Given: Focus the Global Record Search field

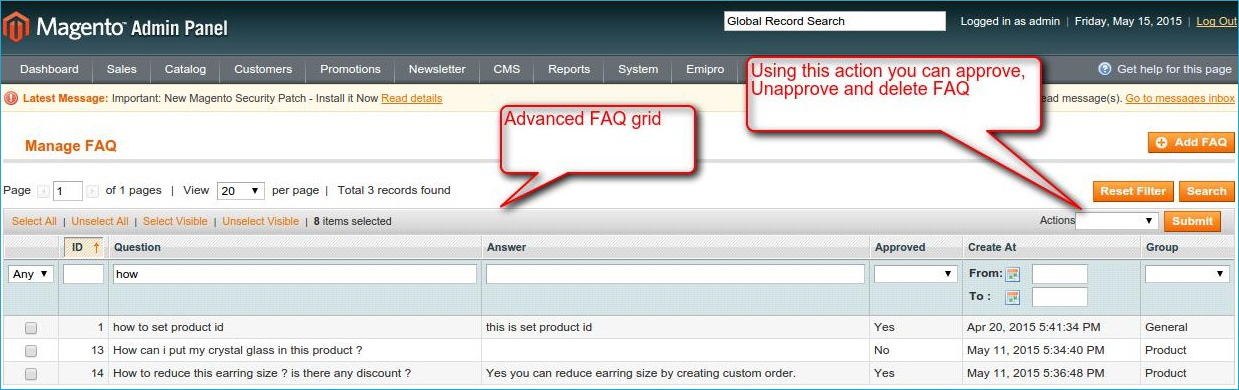Looking at the screenshot, I should click(834, 21).
